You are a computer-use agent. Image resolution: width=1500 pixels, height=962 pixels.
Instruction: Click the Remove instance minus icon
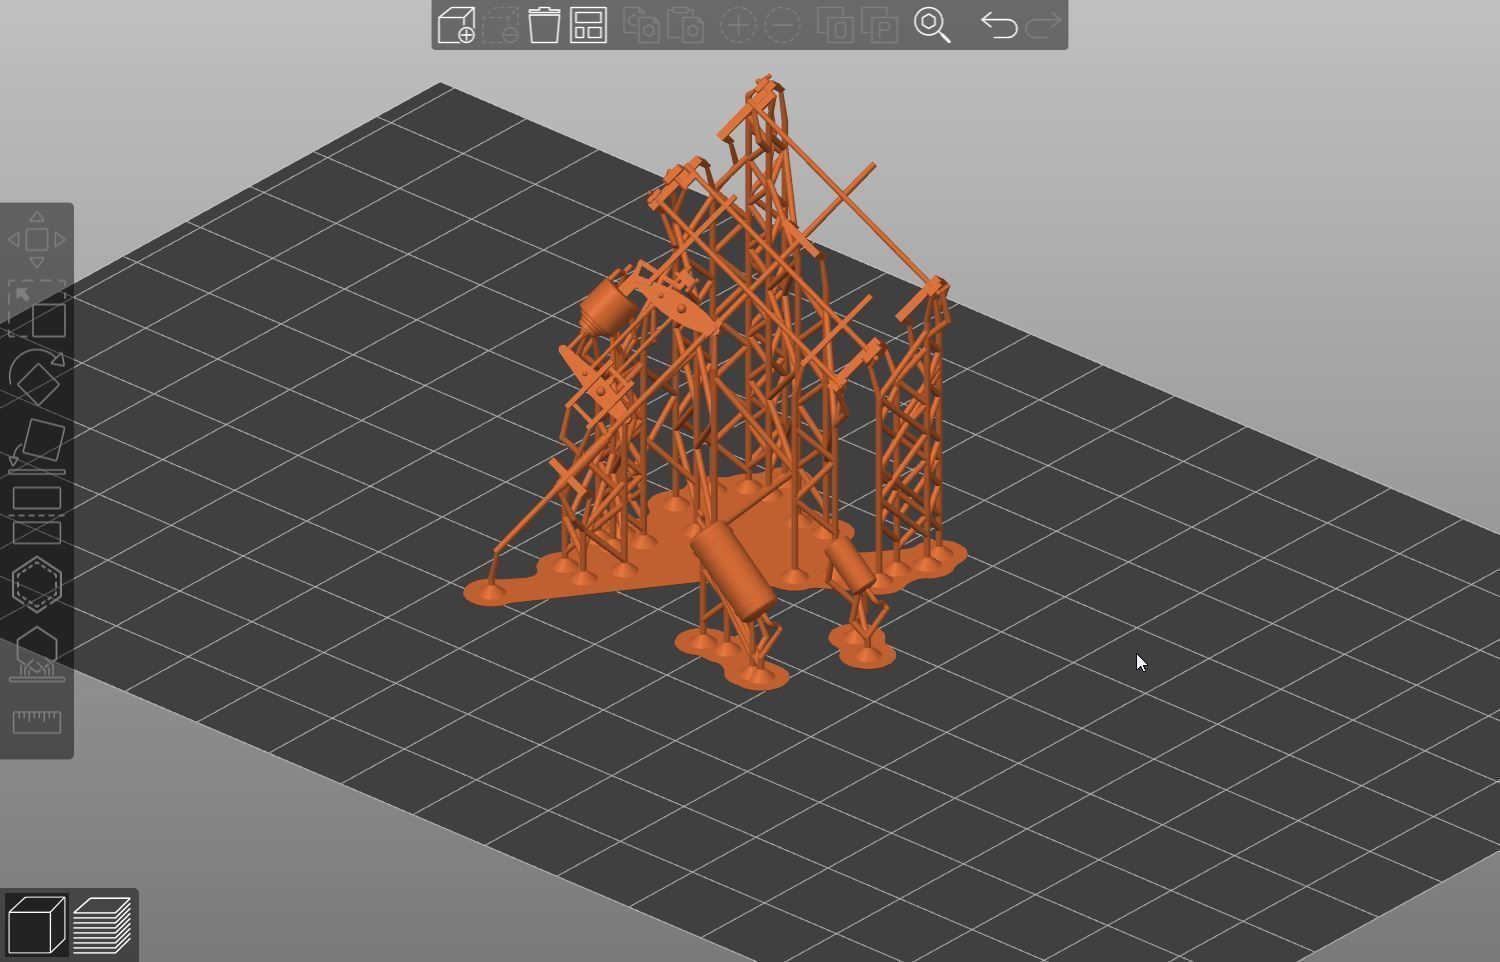[782, 25]
